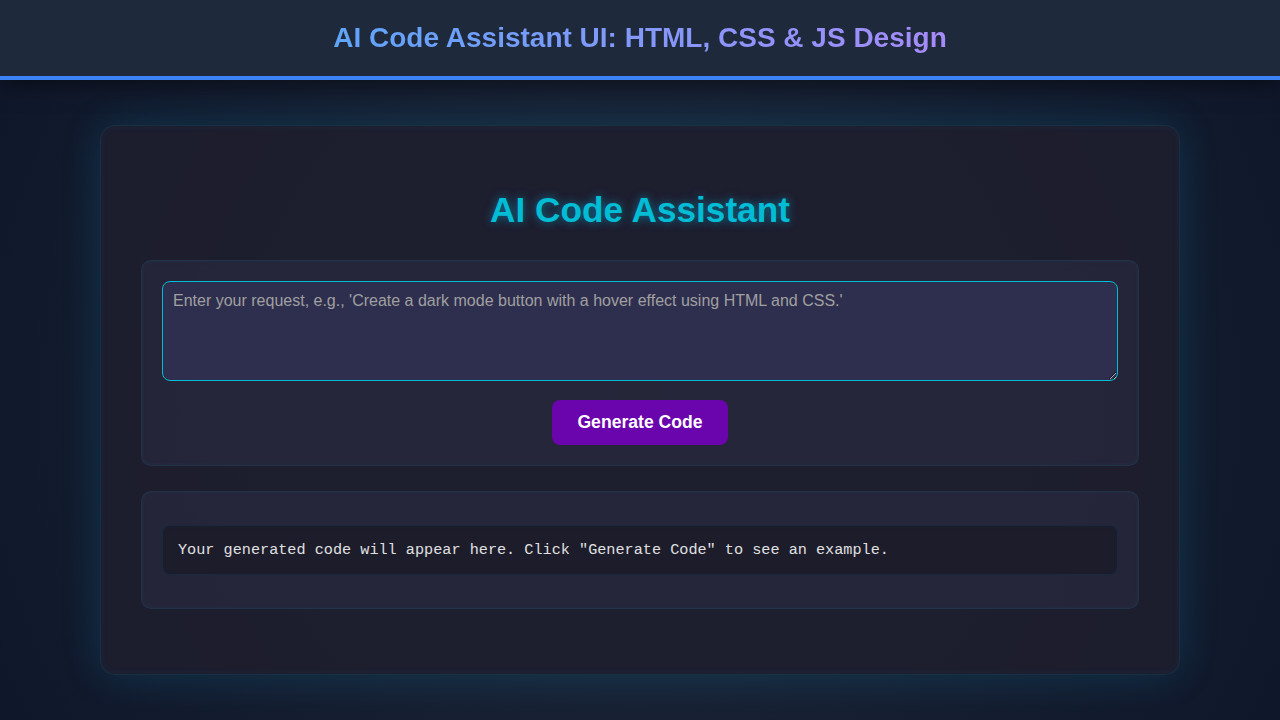Click the gradient title 'AI Code Assistant UI'

click(x=639, y=37)
